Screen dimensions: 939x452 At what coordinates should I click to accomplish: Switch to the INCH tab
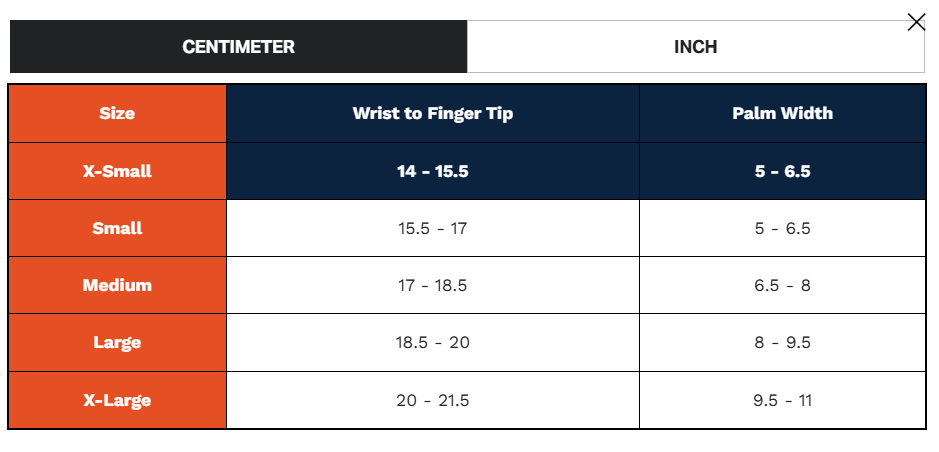click(x=695, y=47)
